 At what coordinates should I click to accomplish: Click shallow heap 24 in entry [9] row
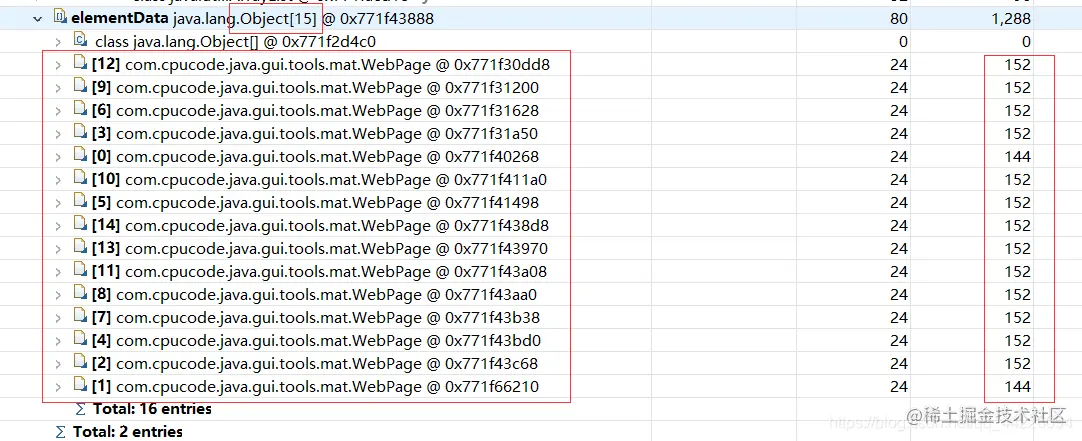[x=899, y=88]
